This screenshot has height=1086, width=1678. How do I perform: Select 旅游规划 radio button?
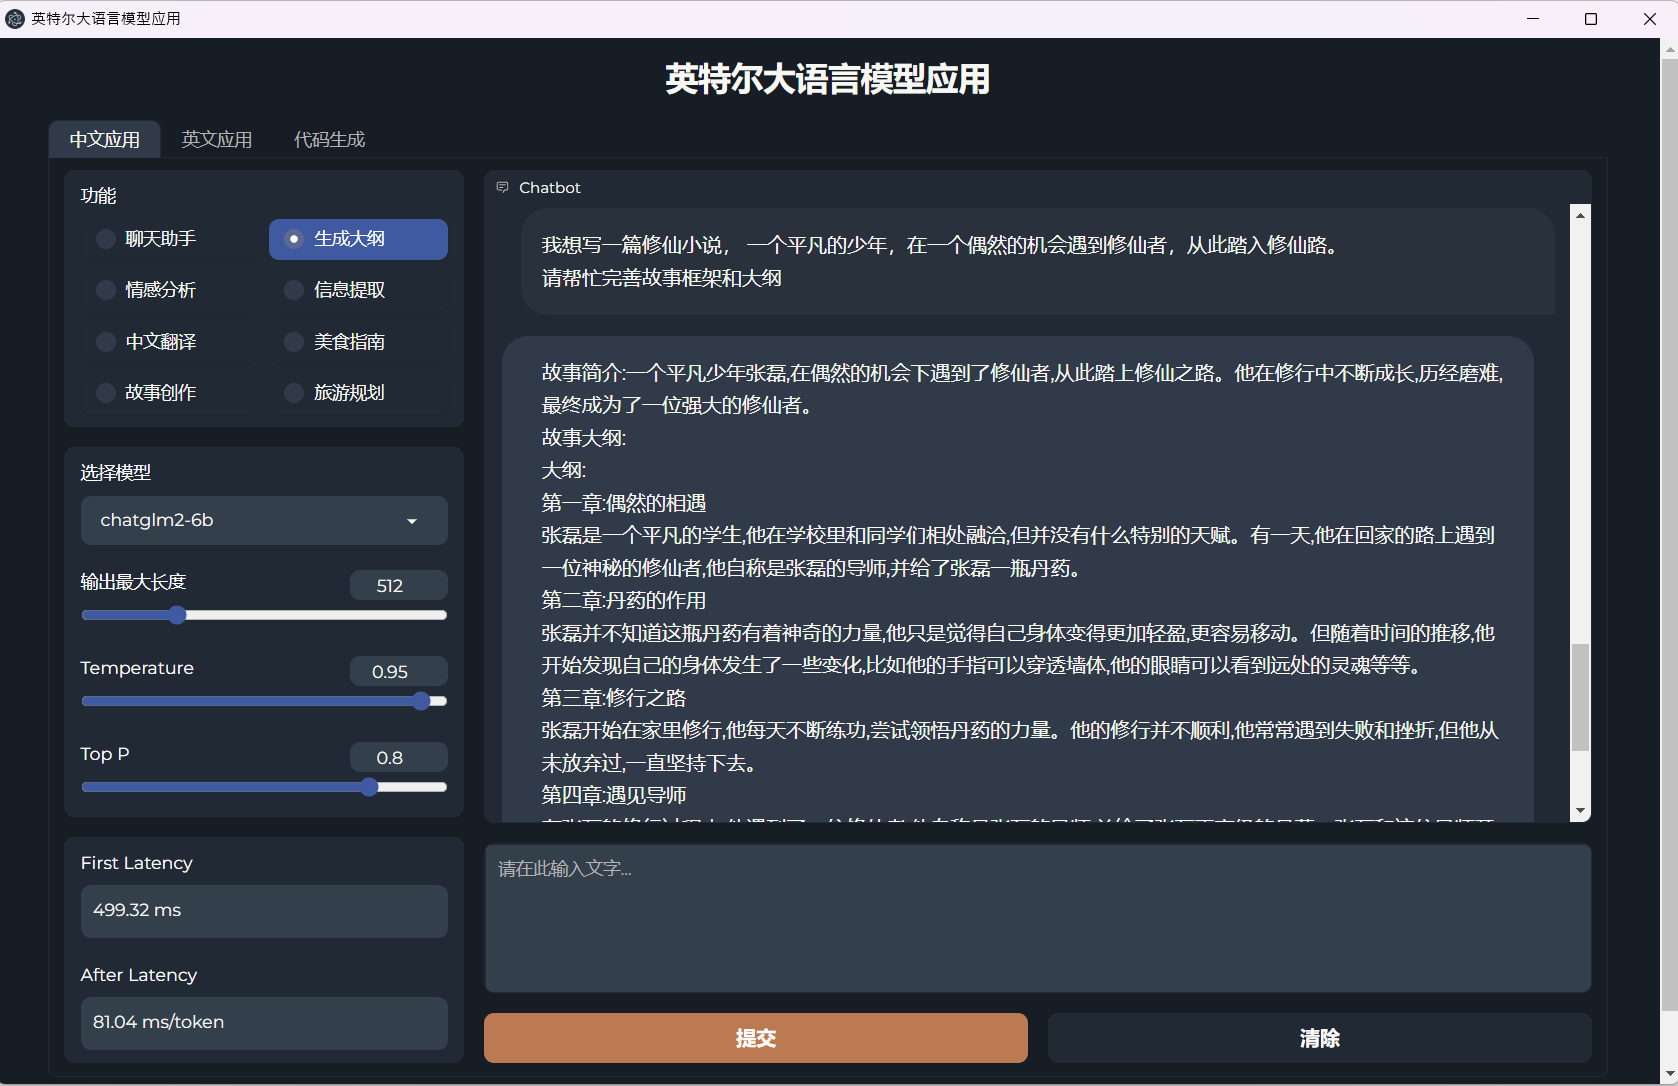tap(294, 393)
